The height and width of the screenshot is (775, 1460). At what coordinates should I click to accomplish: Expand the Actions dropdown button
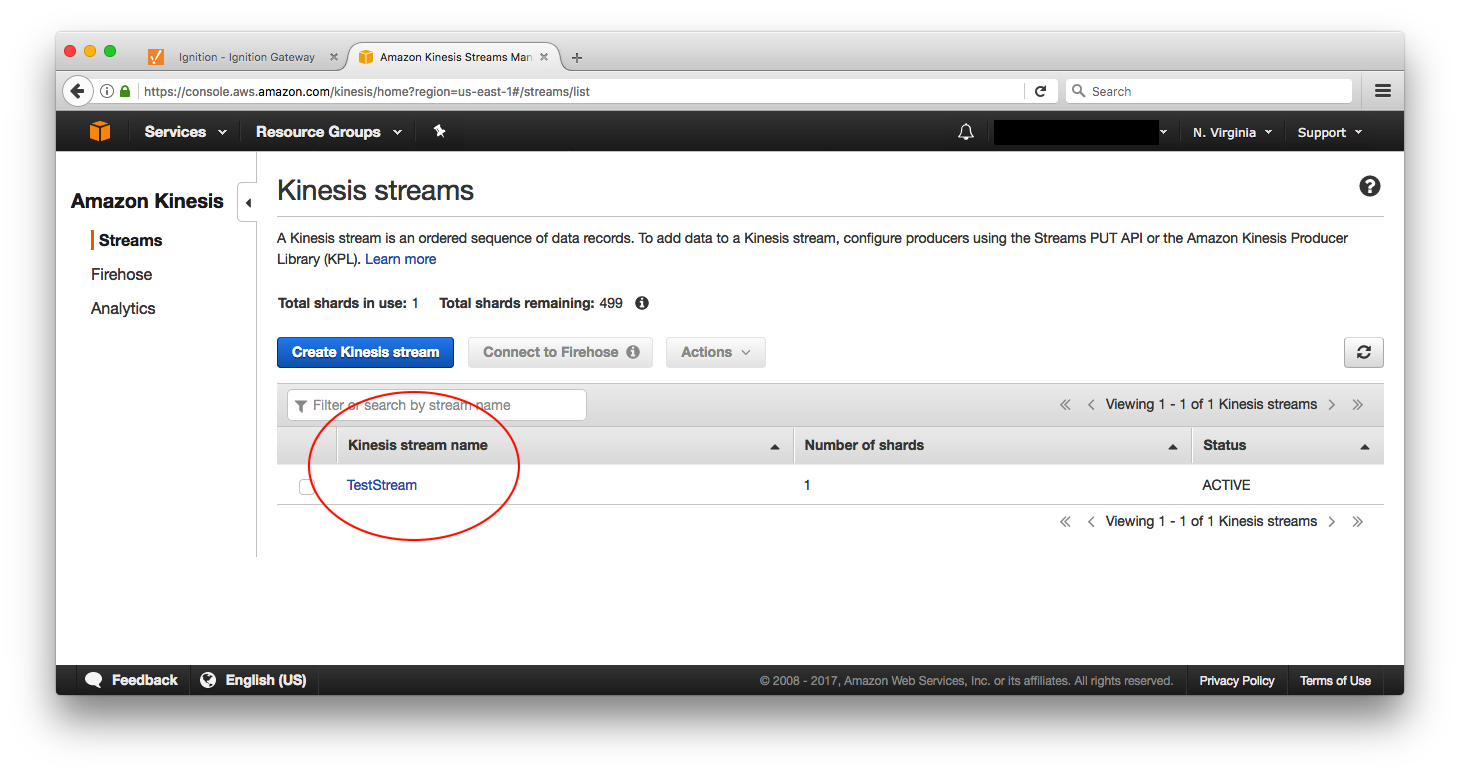coord(715,352)
